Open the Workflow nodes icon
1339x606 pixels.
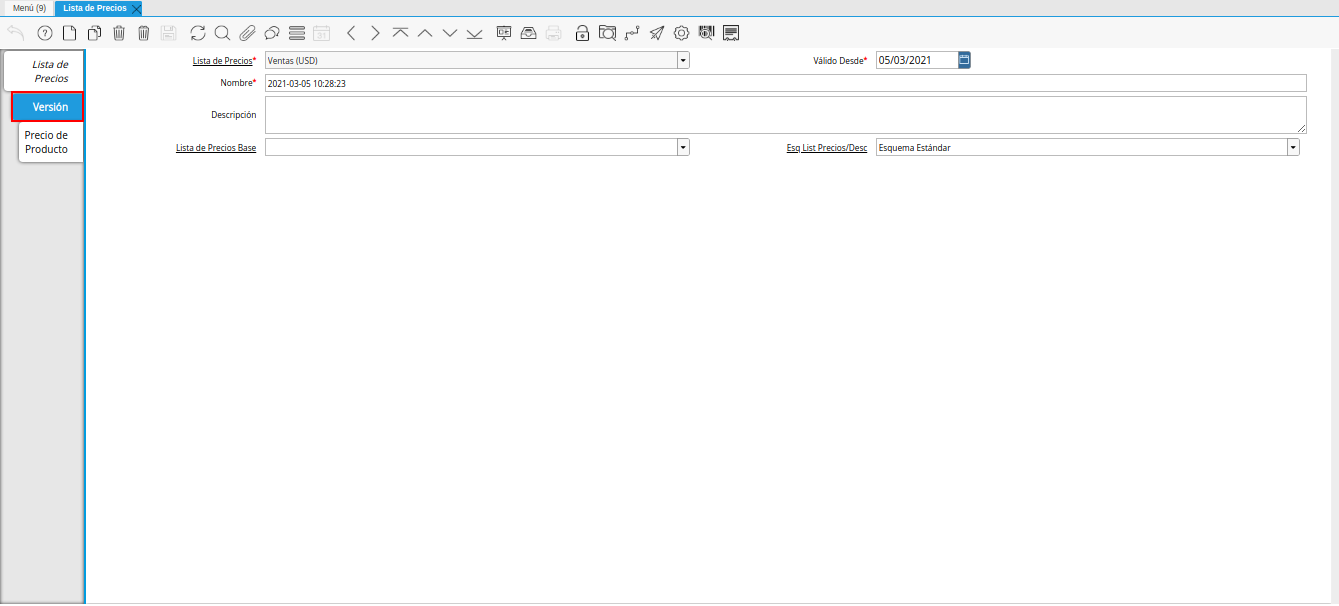coord(632,33)
